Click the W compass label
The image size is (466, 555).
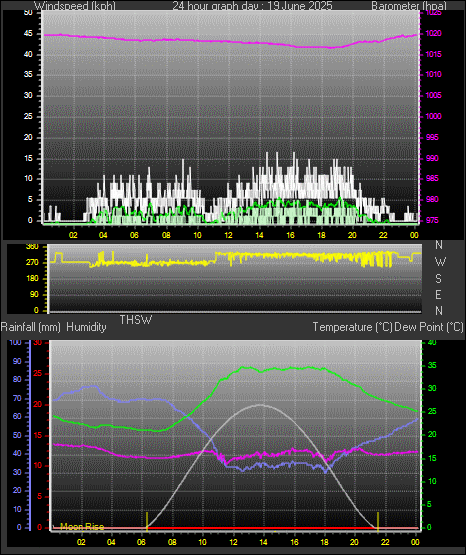pos(440,262)
